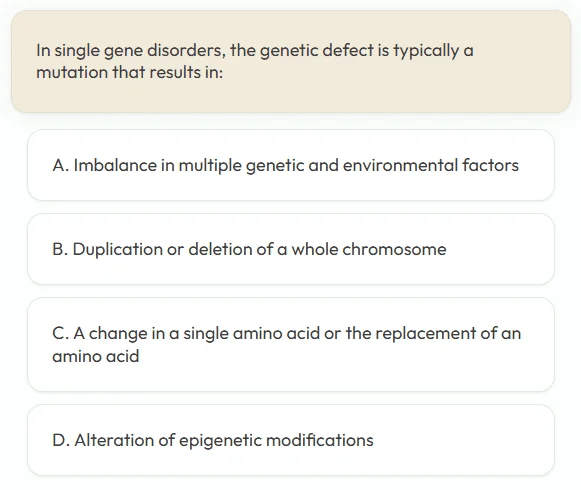Viewport: 581px width, 490px height.
Task: Choose the 'replacement of an amino acid' option
Action: coord(291,344)
